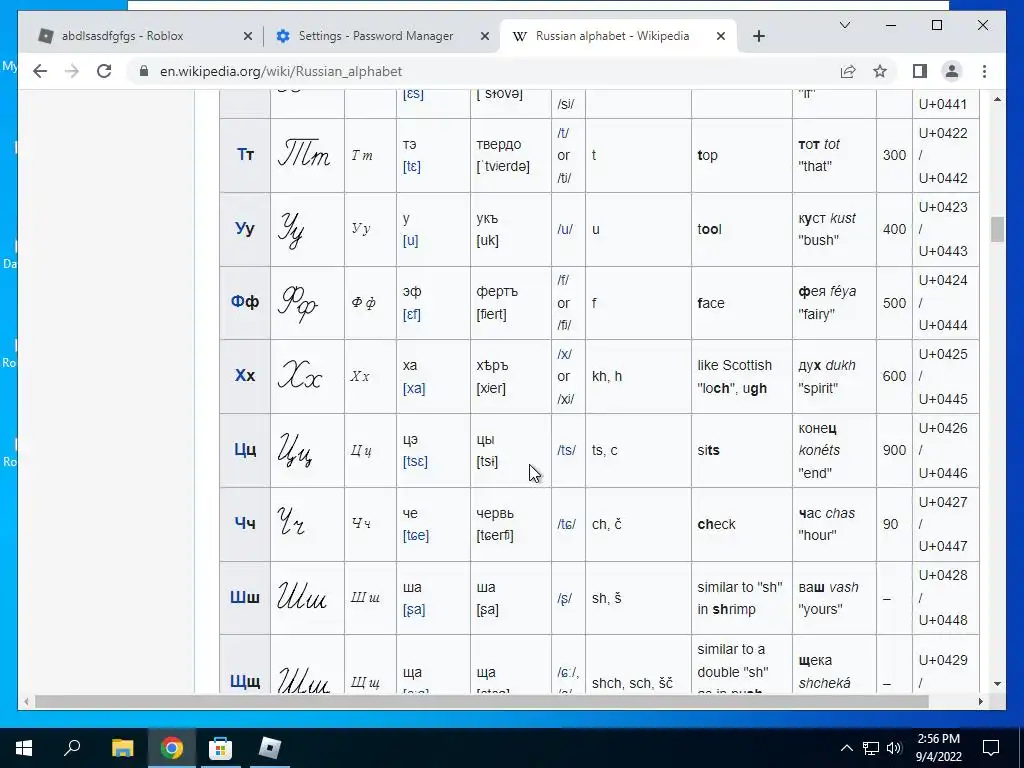Open the Фф letter link

245,302
